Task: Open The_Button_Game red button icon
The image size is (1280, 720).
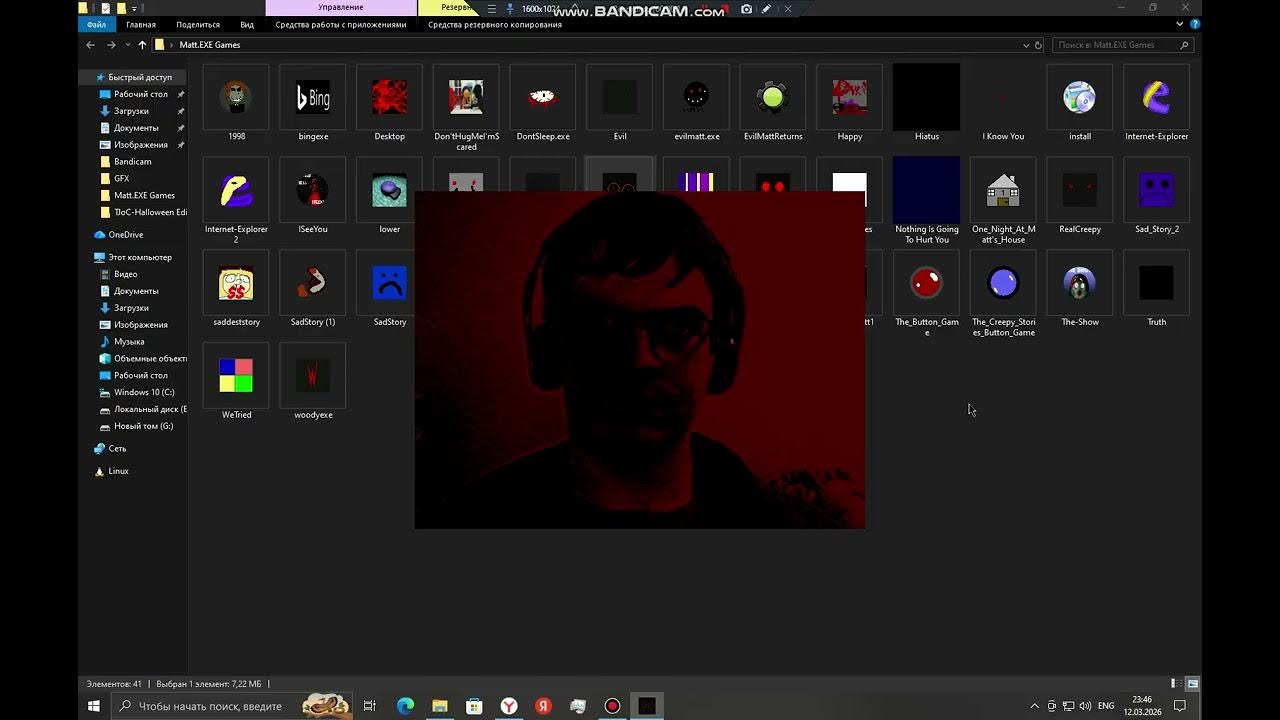Action: click(x=926, y=284)
